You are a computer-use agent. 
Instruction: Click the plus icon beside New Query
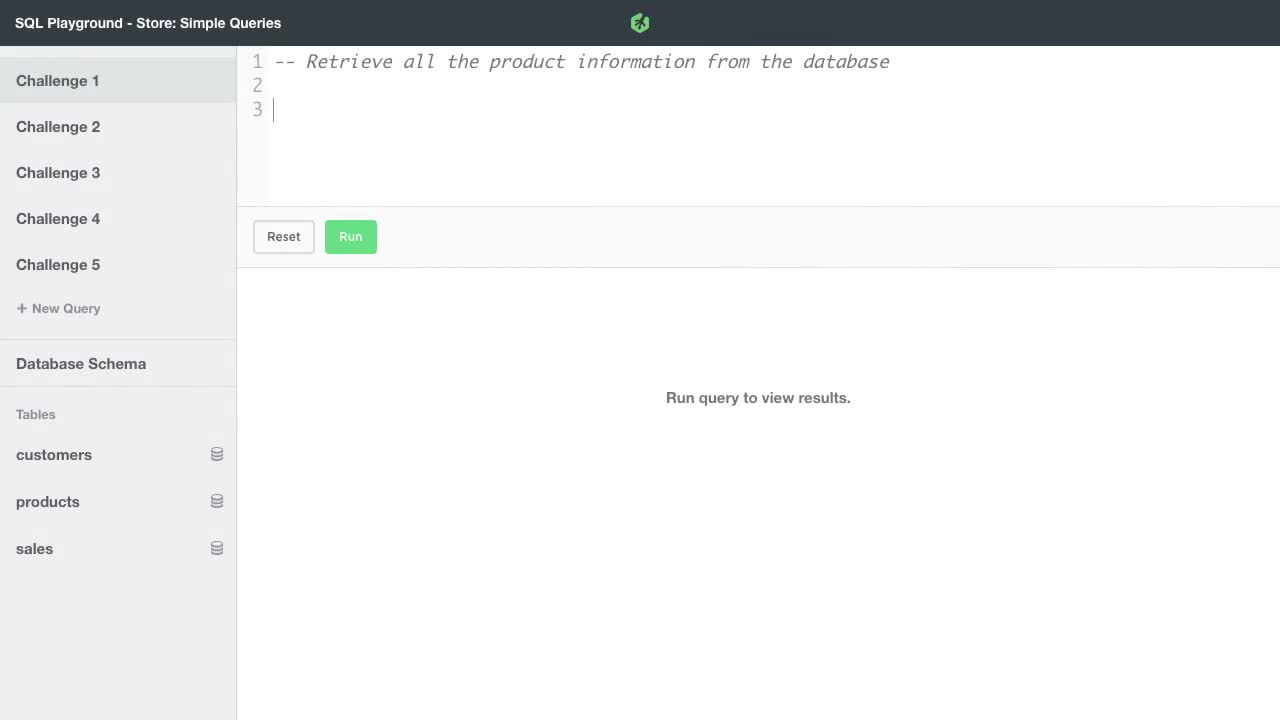[21, 308]
